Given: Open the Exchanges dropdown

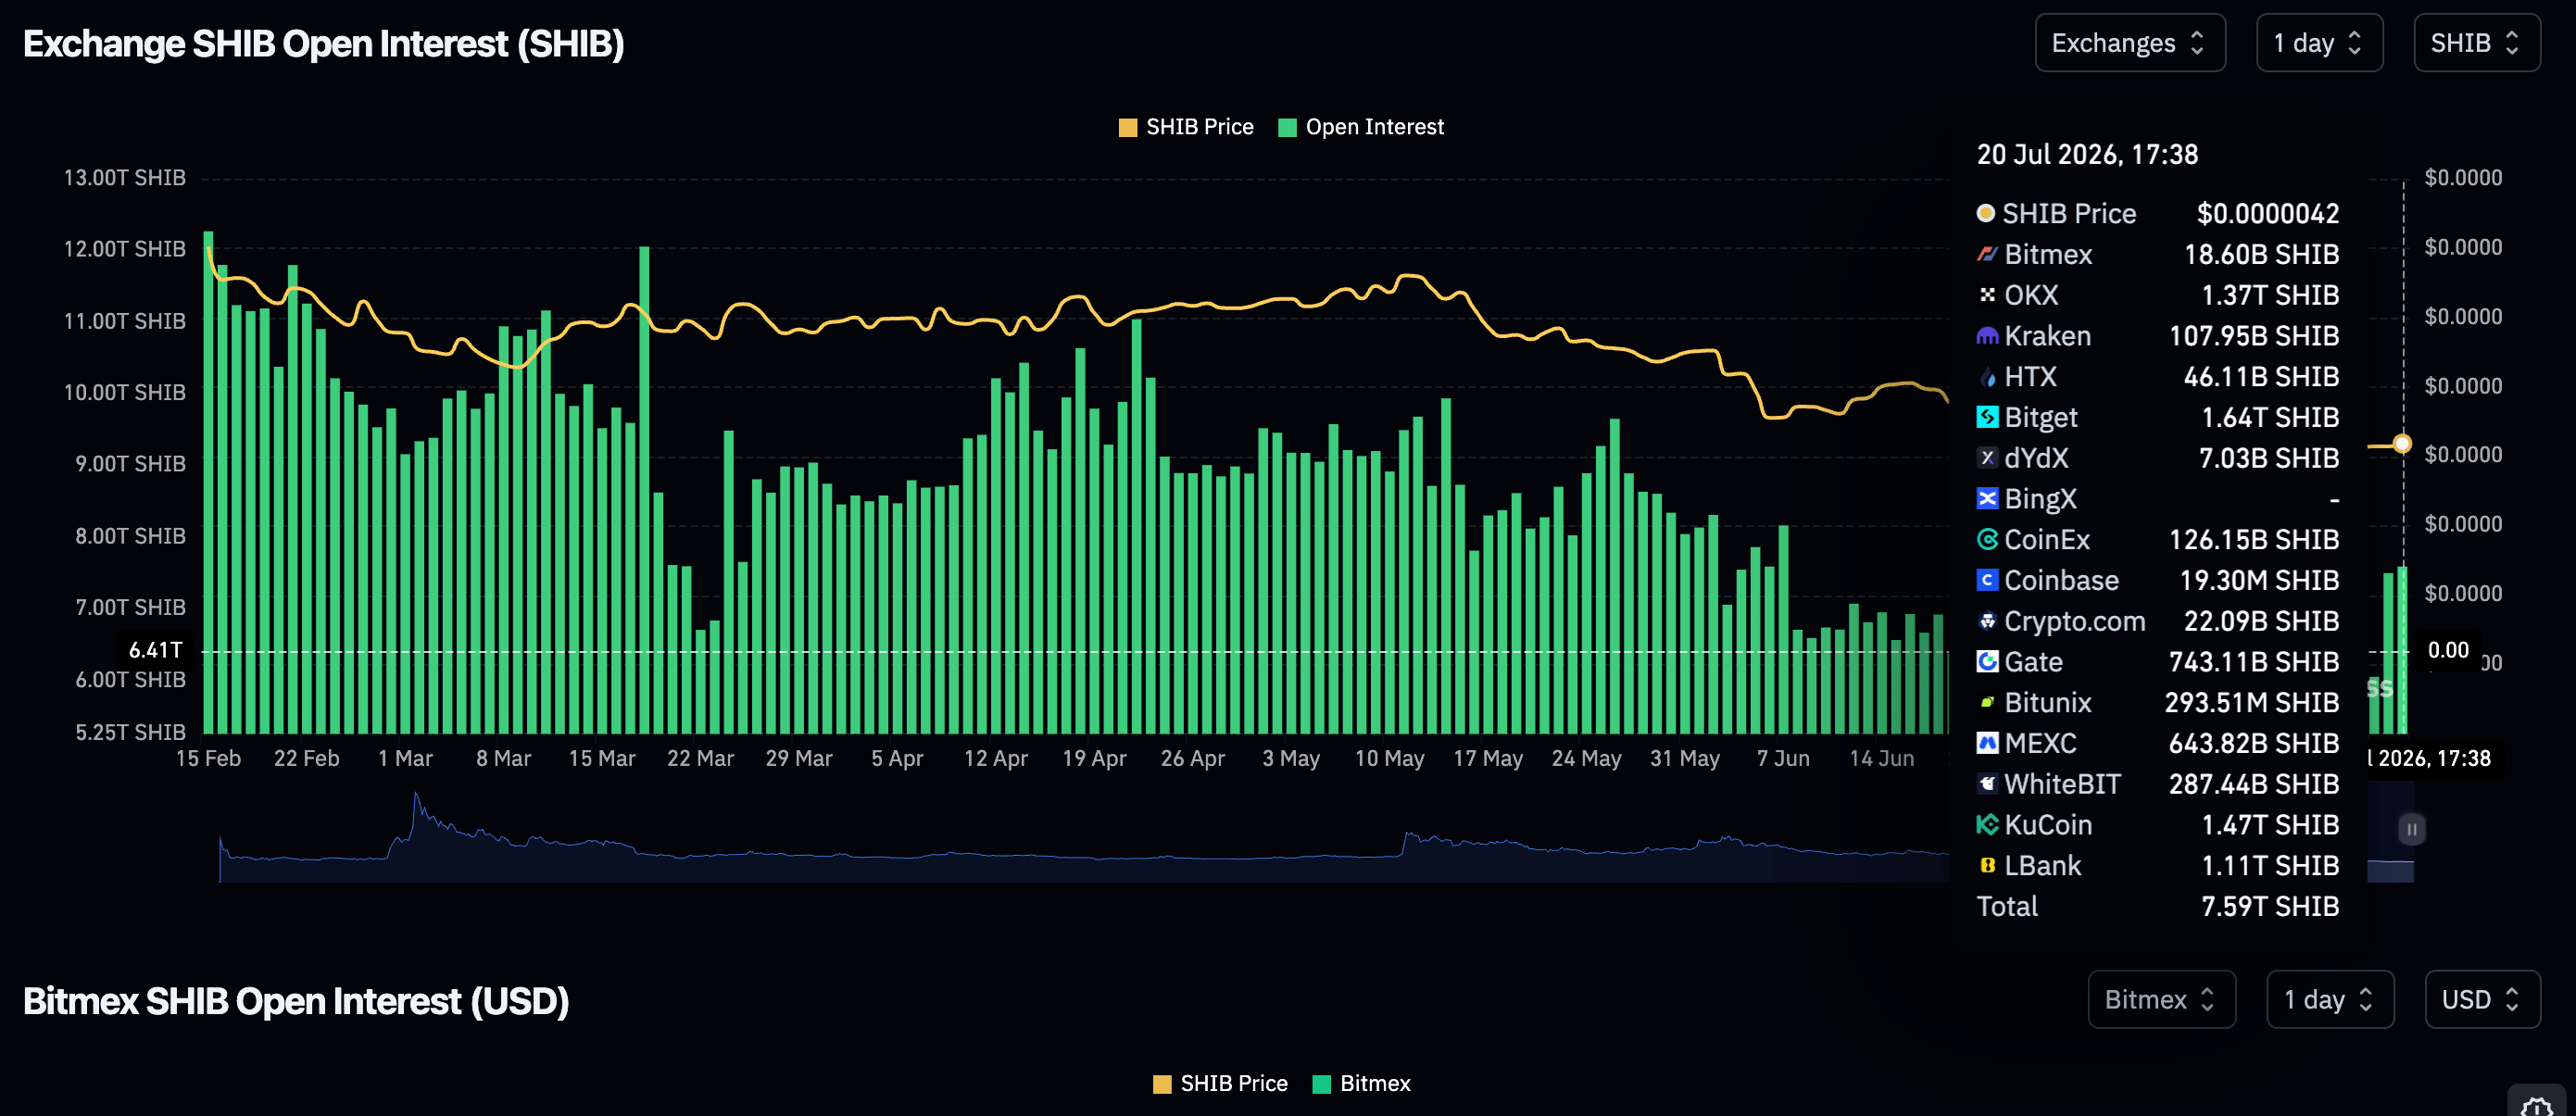Looking at the screenshot, I should click(2130, 43).
